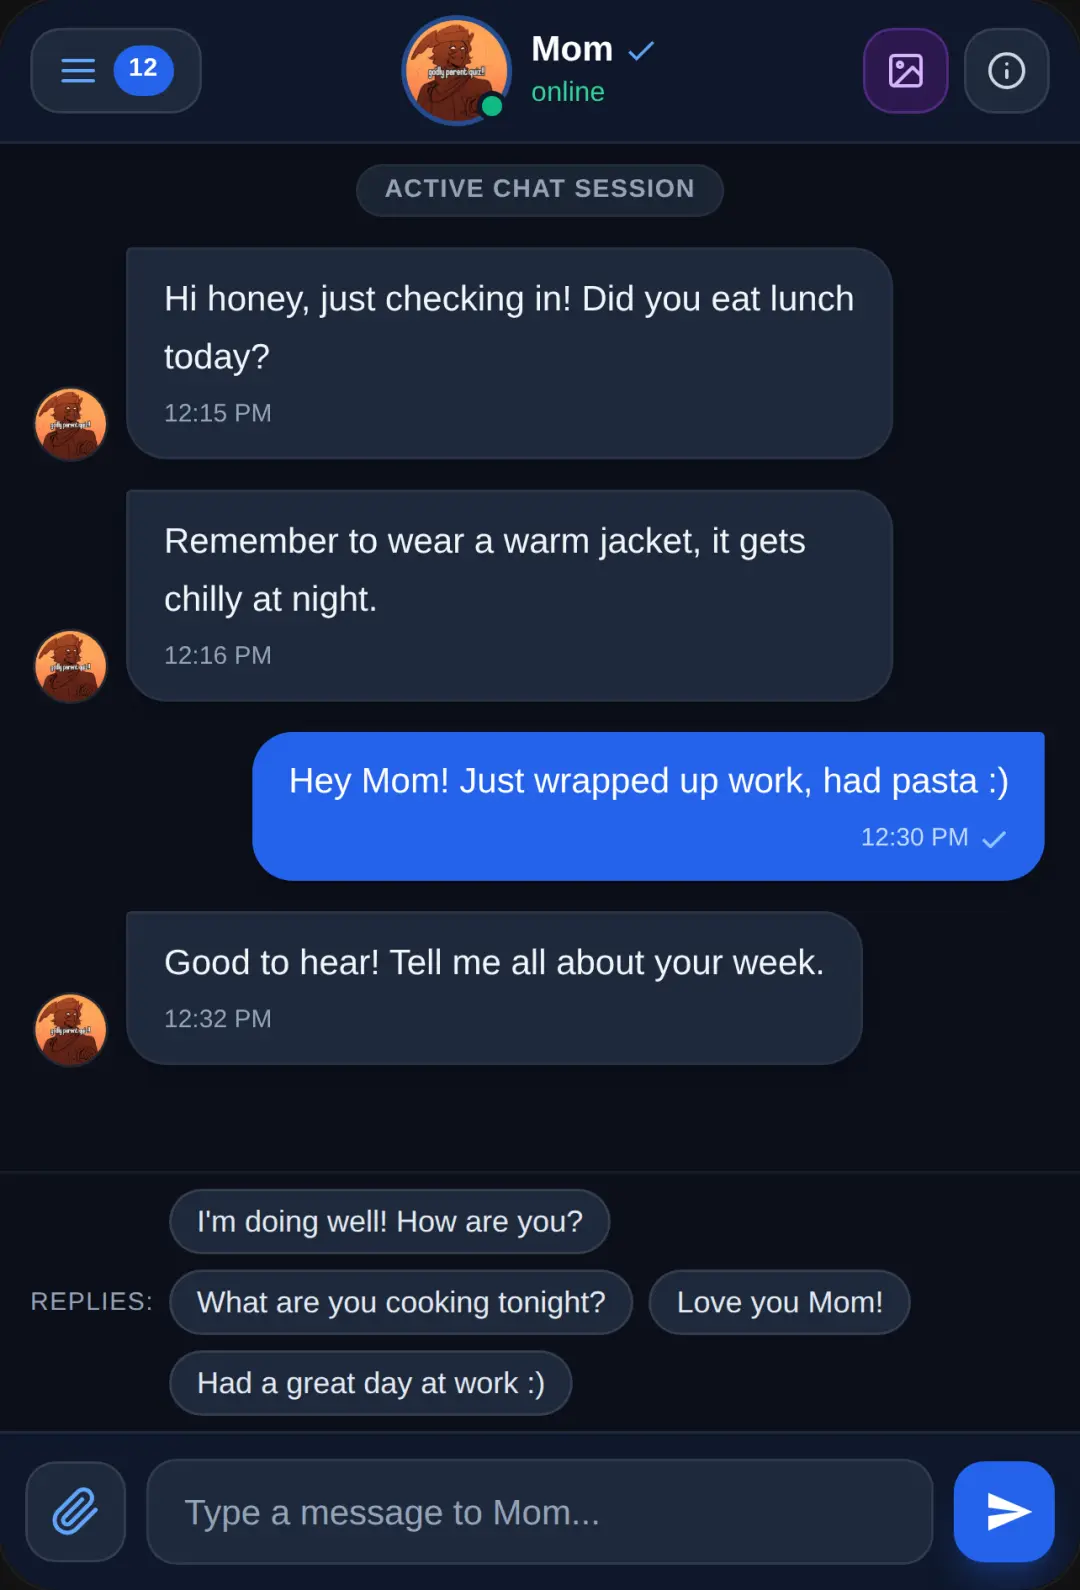
Task: Click avatar beside the 12:32 PM message
Action: point(71,1029)
